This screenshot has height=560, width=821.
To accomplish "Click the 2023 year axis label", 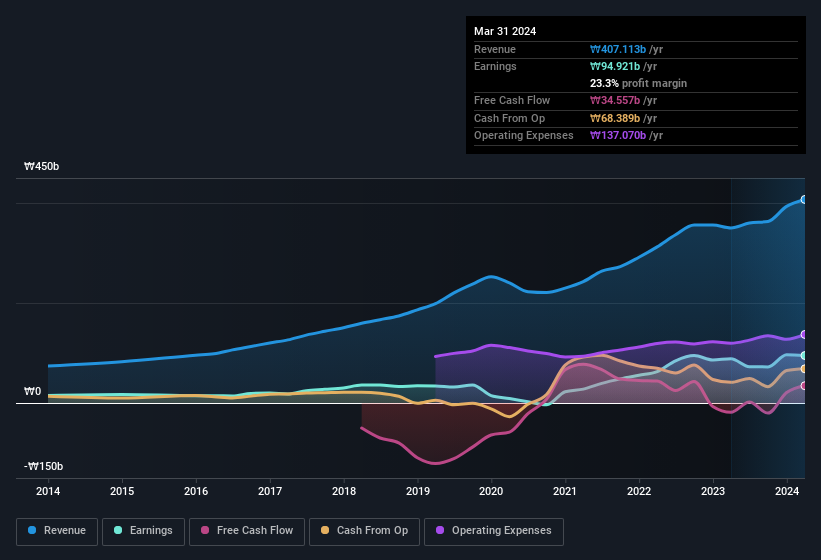I will pos(713,491).
